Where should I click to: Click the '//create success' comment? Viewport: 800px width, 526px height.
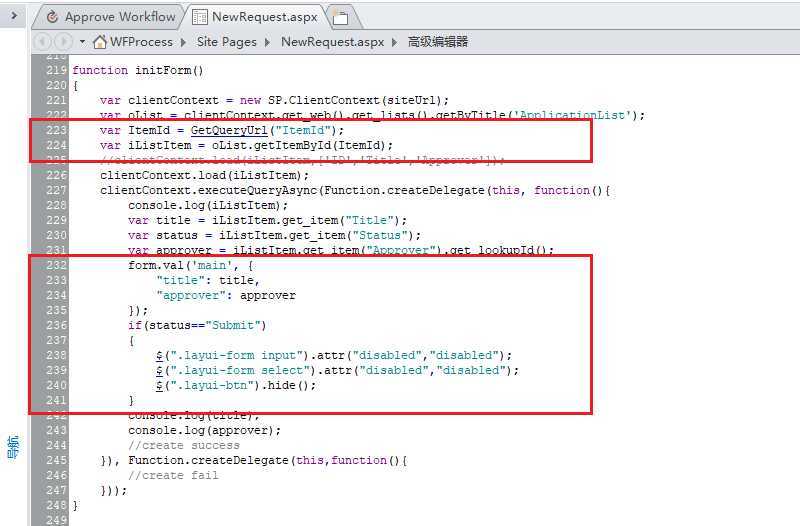coord(184,445)
